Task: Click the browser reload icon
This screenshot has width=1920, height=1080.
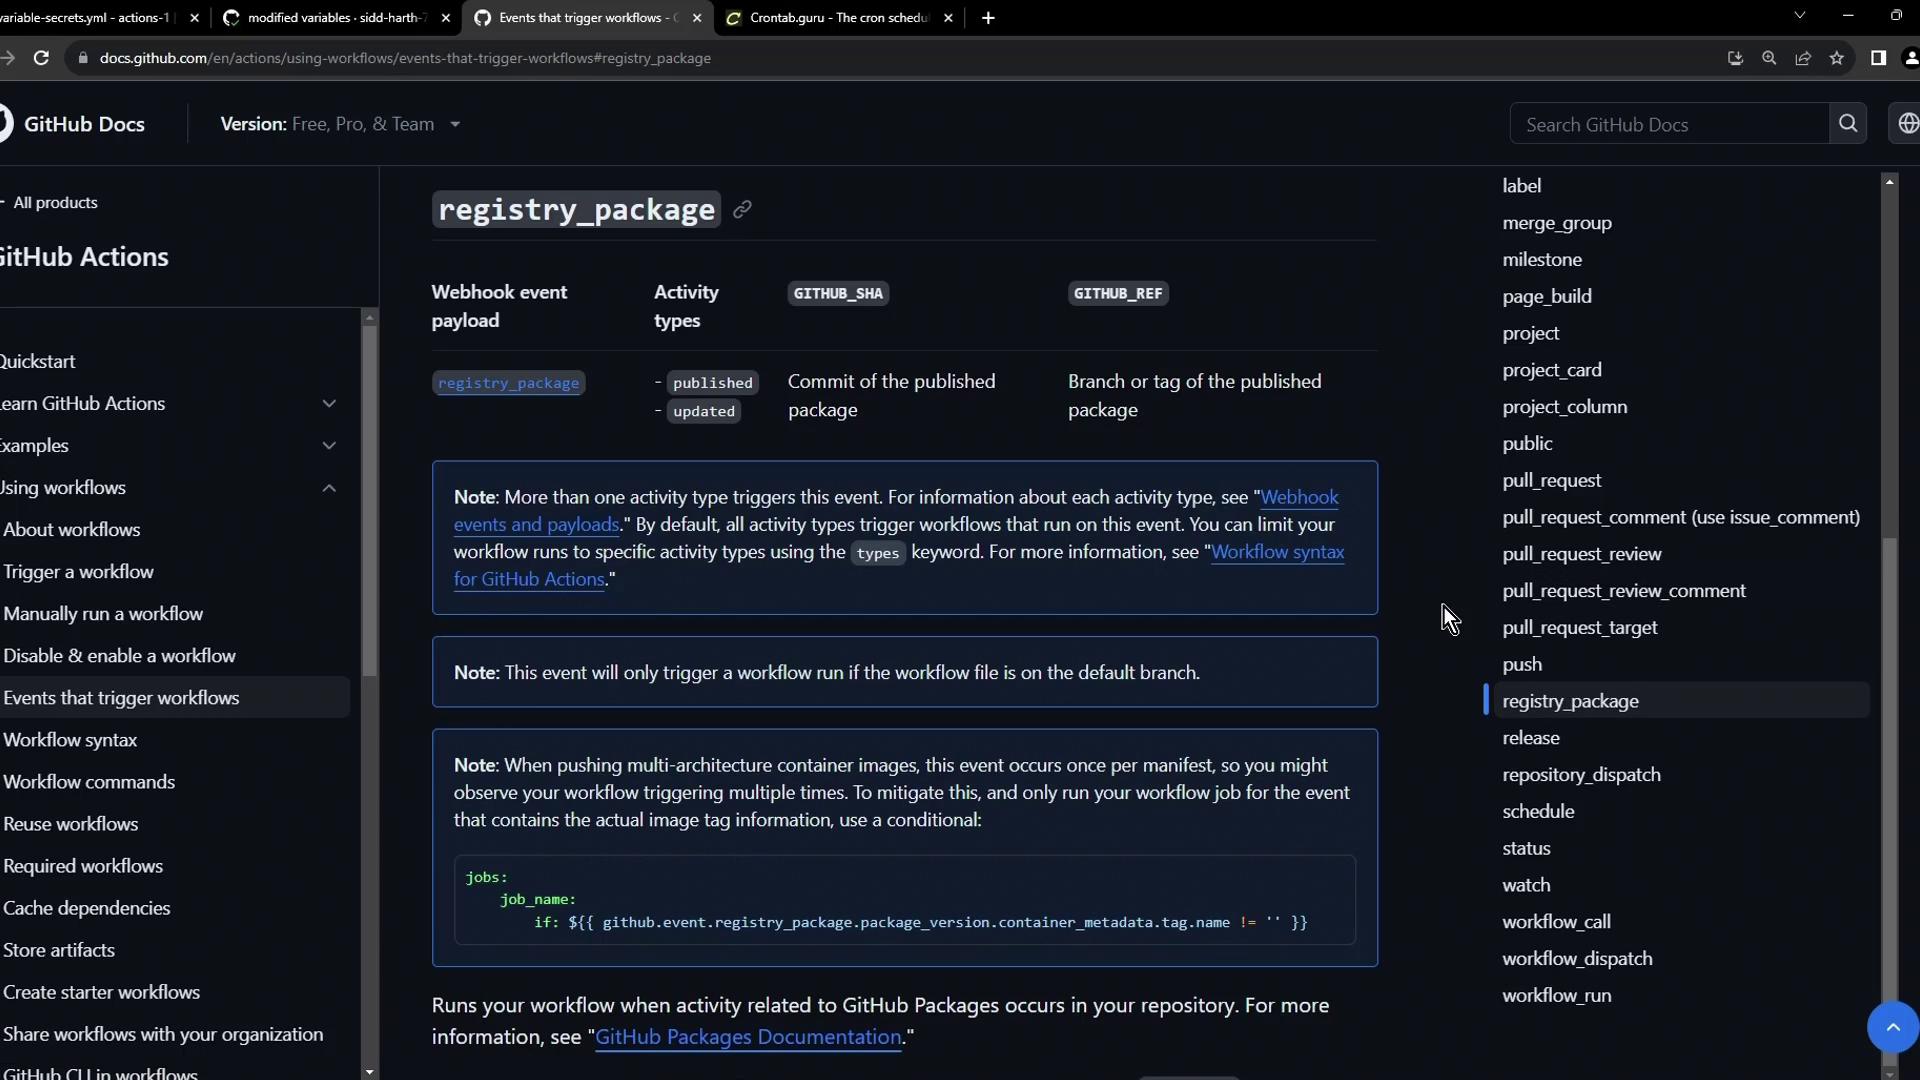Action: pos(41,58)
